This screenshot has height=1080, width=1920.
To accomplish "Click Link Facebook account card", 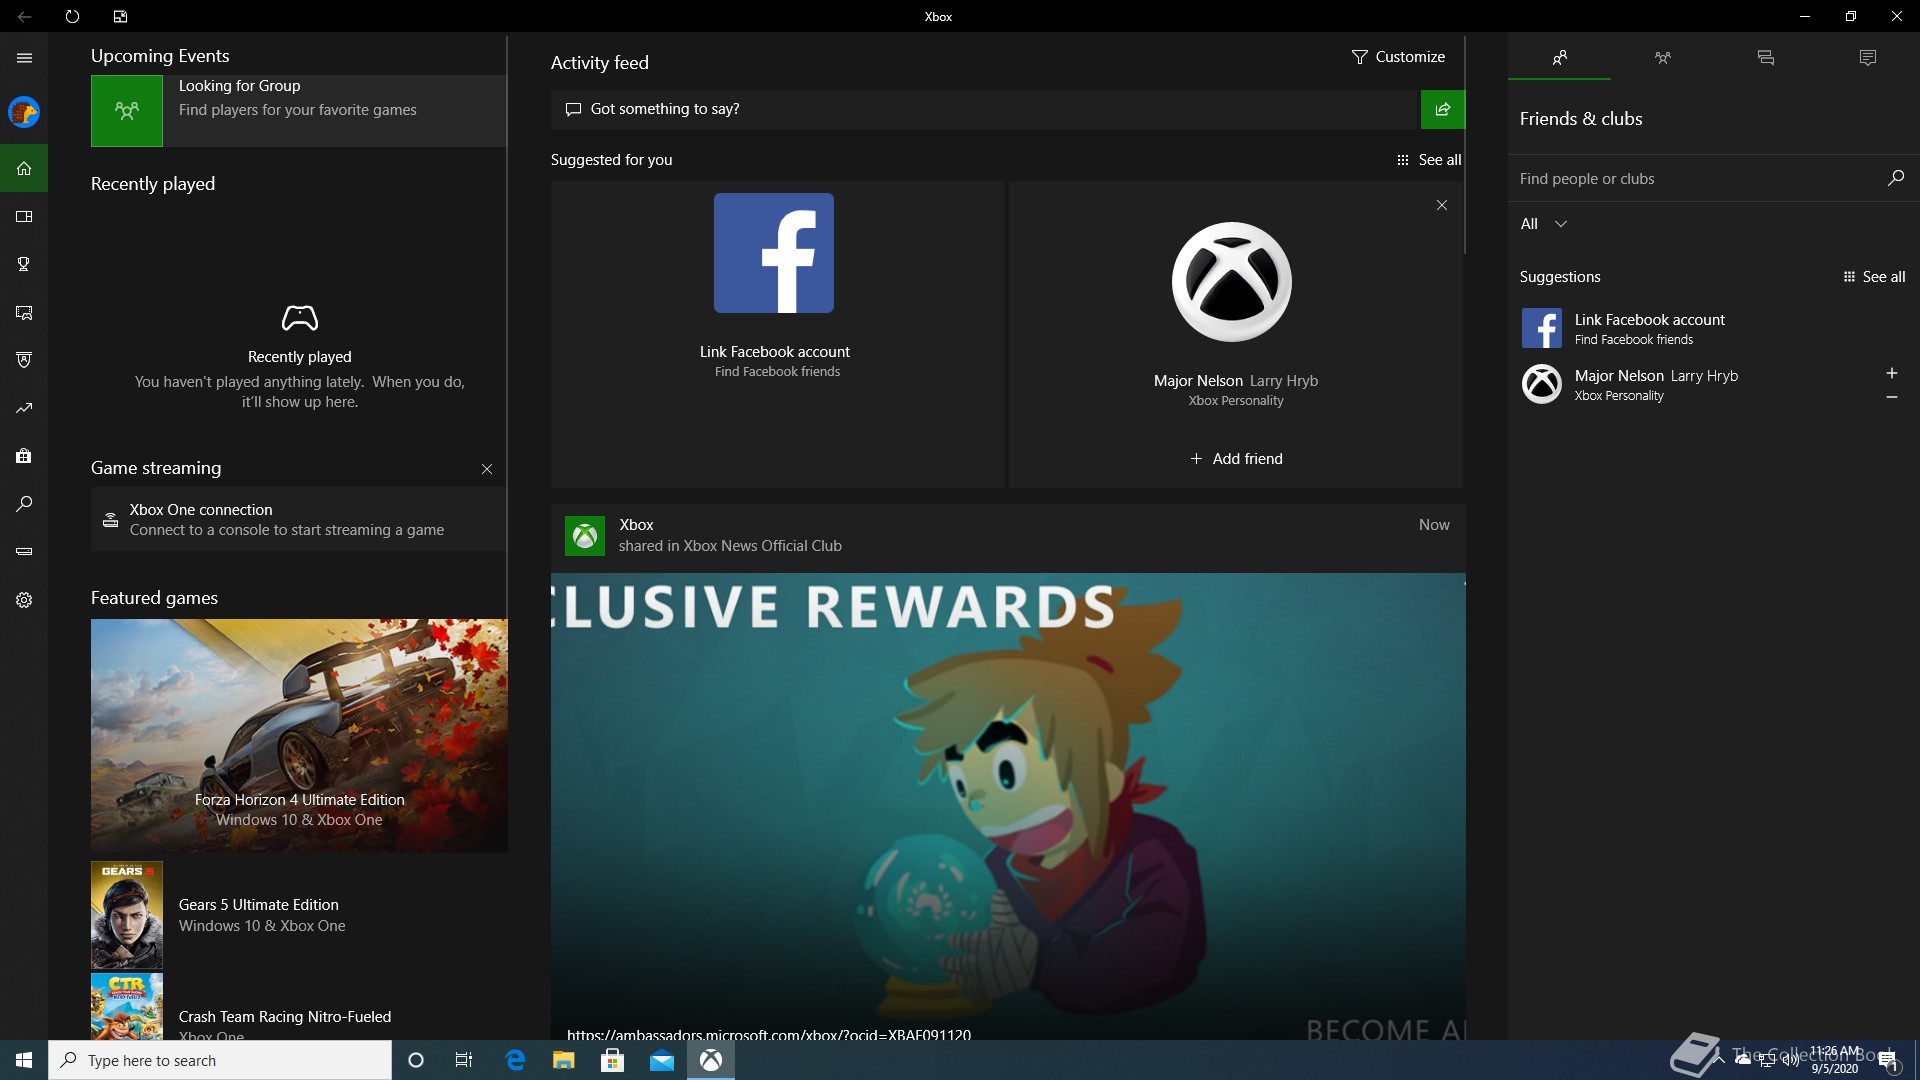I will click(x=776, y=334).
